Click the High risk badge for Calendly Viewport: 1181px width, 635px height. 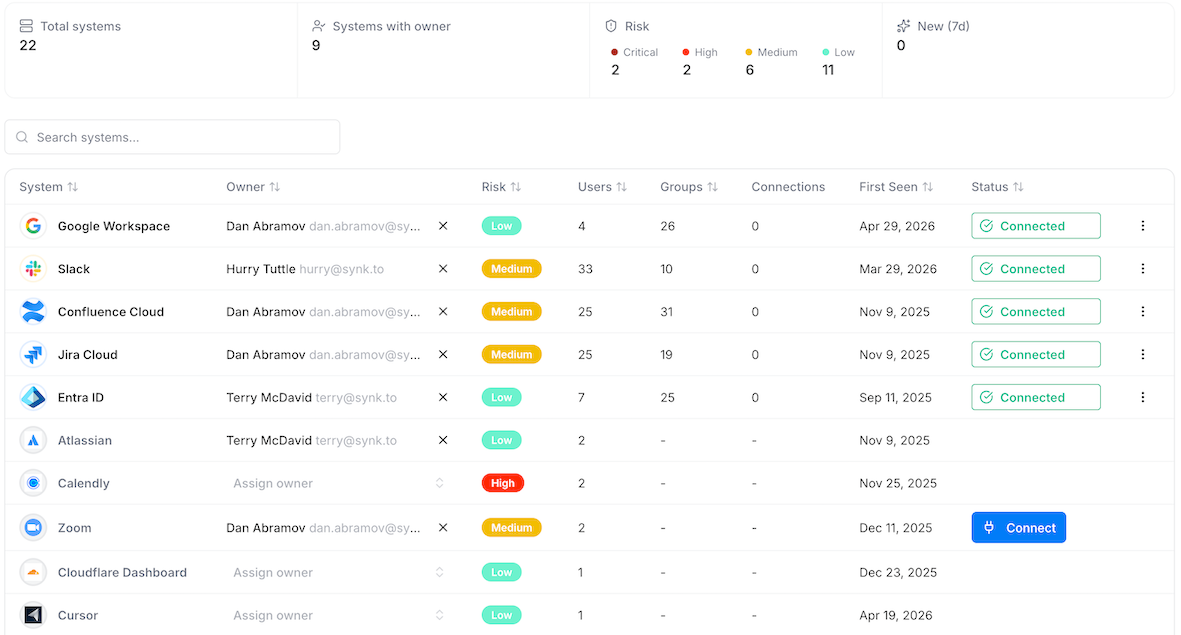point(502,484)
